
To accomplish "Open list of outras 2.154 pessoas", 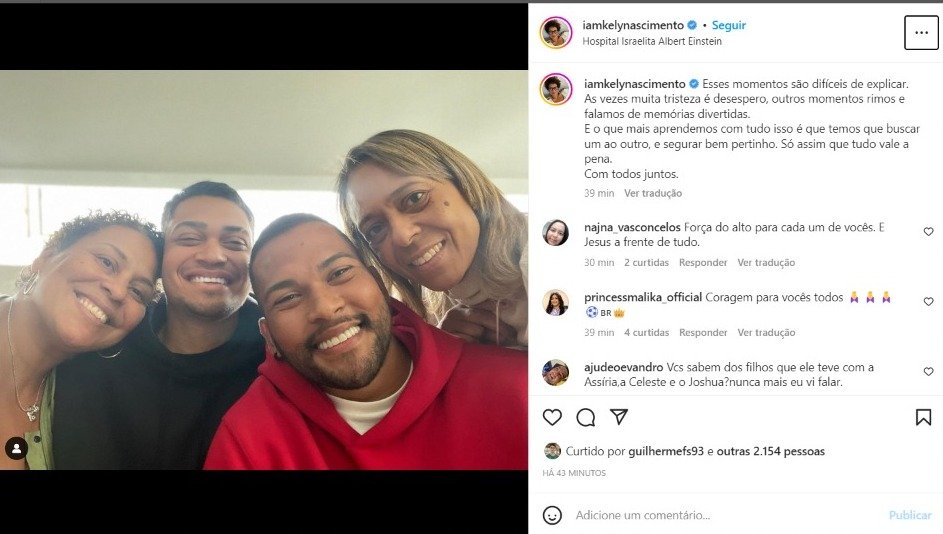I will pyautogui.click(x=770, y=451).
